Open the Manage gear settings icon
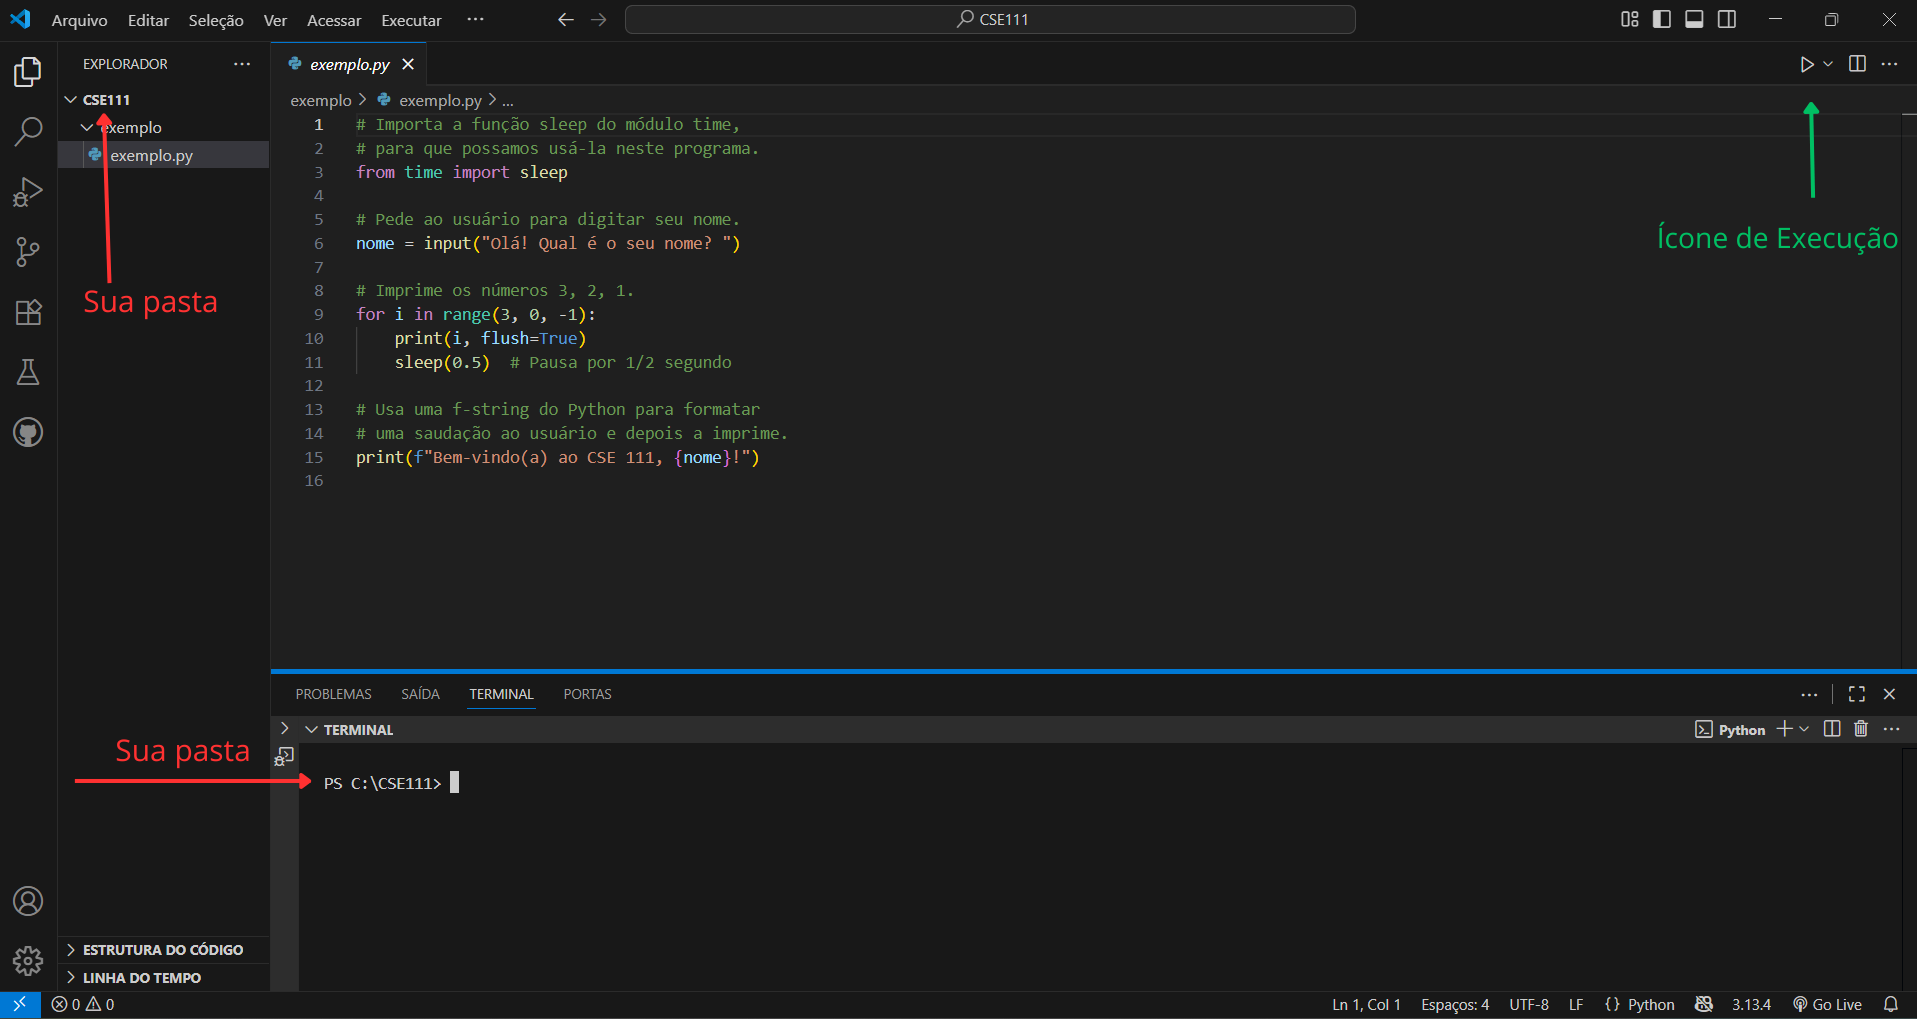The height and width of the screenshot is (1019, 1917). click(x=28, y=961)
